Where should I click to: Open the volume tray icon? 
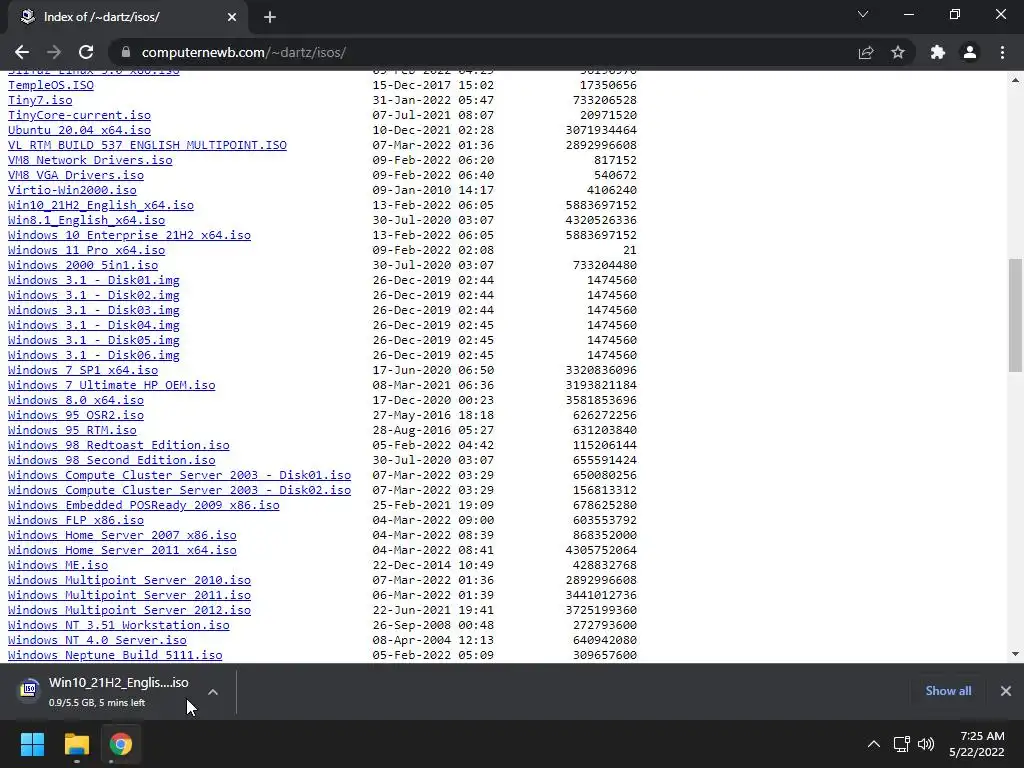click(925, 744)
